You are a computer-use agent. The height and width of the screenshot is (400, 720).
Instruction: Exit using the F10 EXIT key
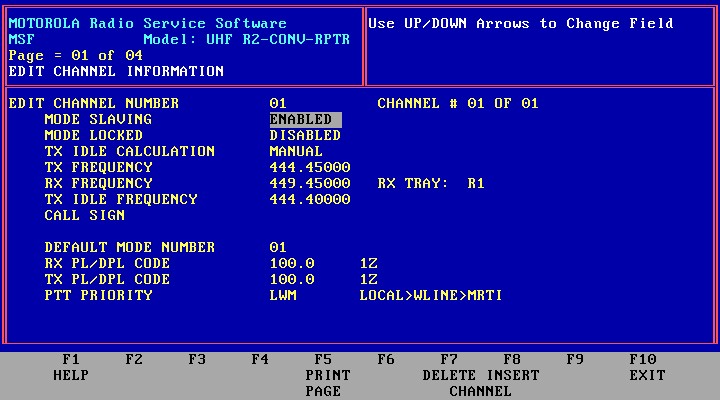647,367
